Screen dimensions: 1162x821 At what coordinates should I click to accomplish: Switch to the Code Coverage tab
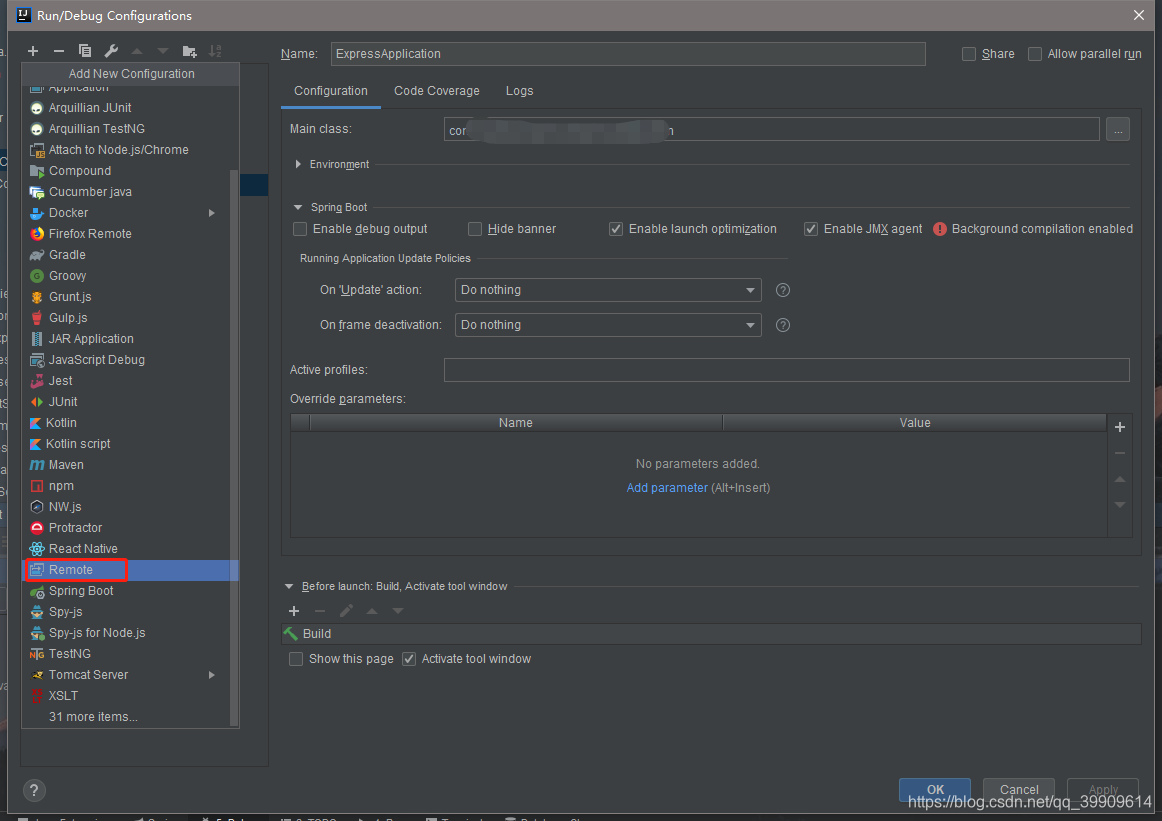(436, 91)
